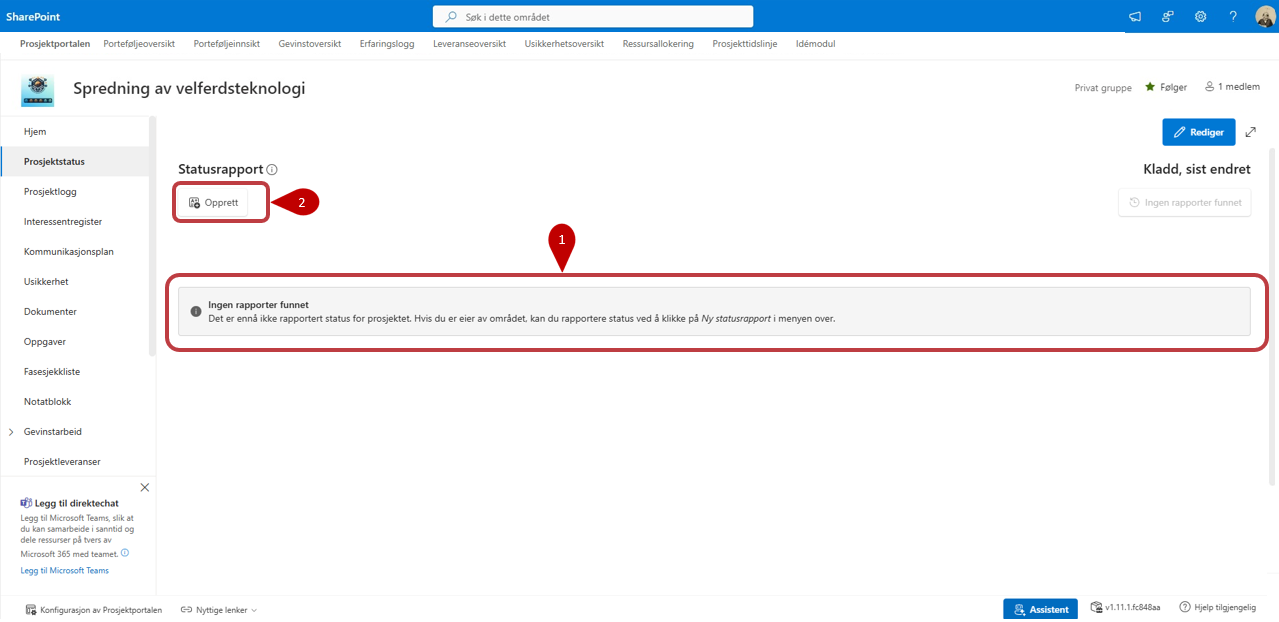Click the Opprett button

click(214, 202)
